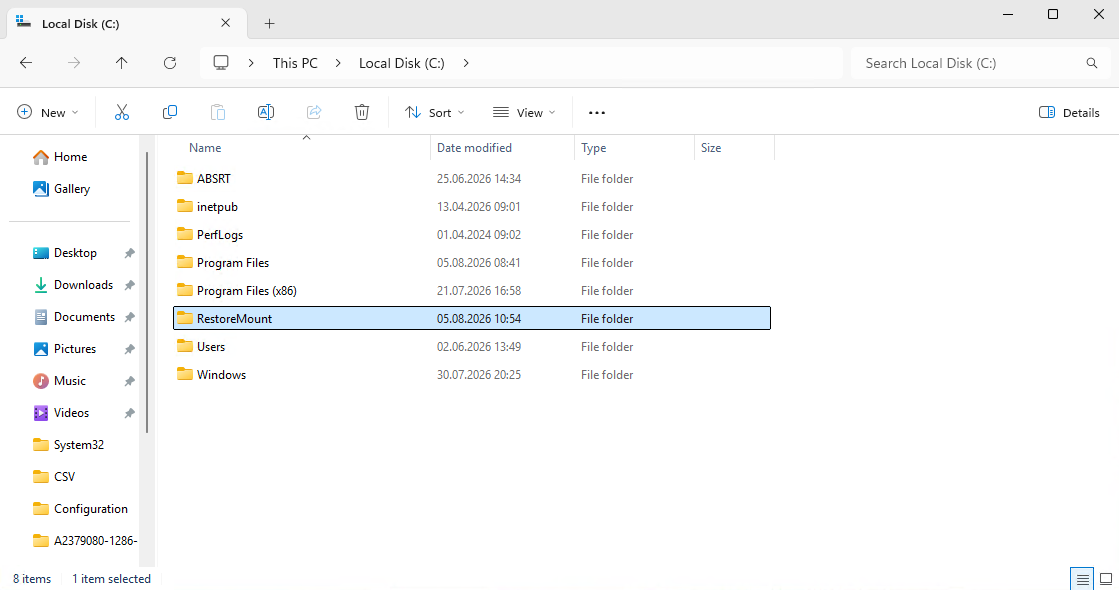The image size is (1119, 590).
Task: Click the Copy icon in toolbar
Action: tap(170, 112)
